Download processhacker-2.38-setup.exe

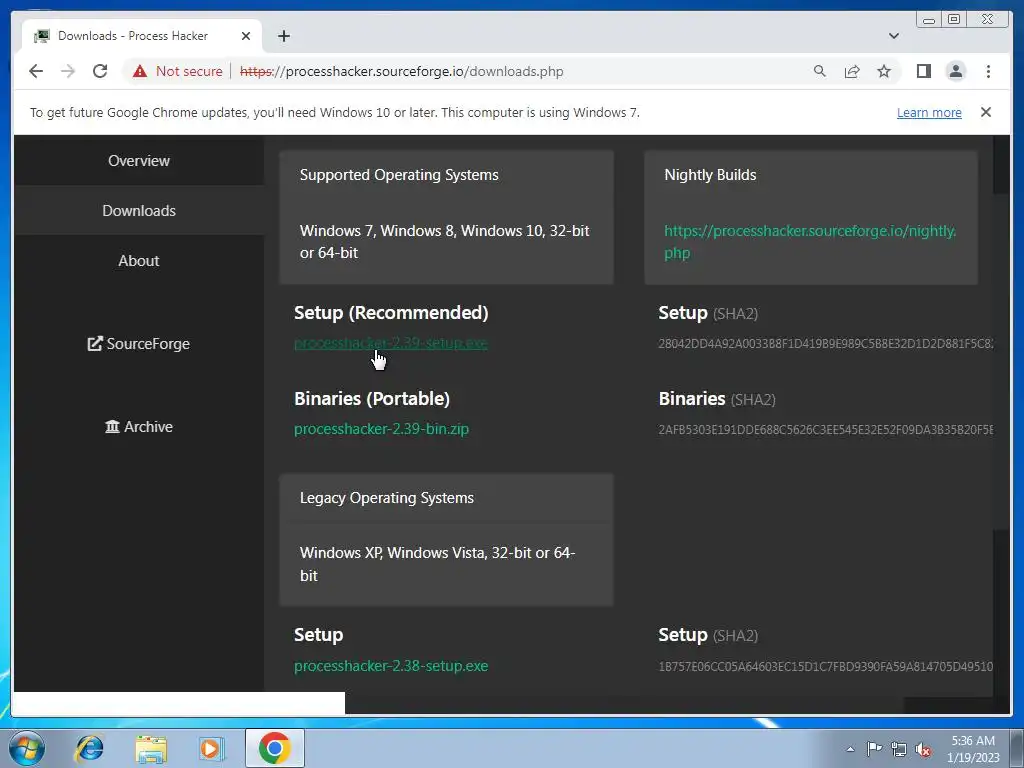pyautogui.click(x=391, y=665)
